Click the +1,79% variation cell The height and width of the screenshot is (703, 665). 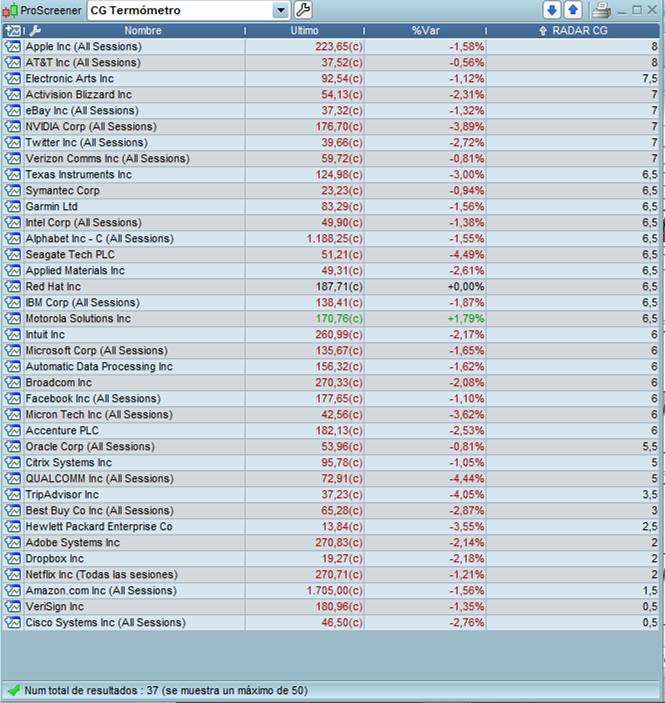tap(426, 318)
